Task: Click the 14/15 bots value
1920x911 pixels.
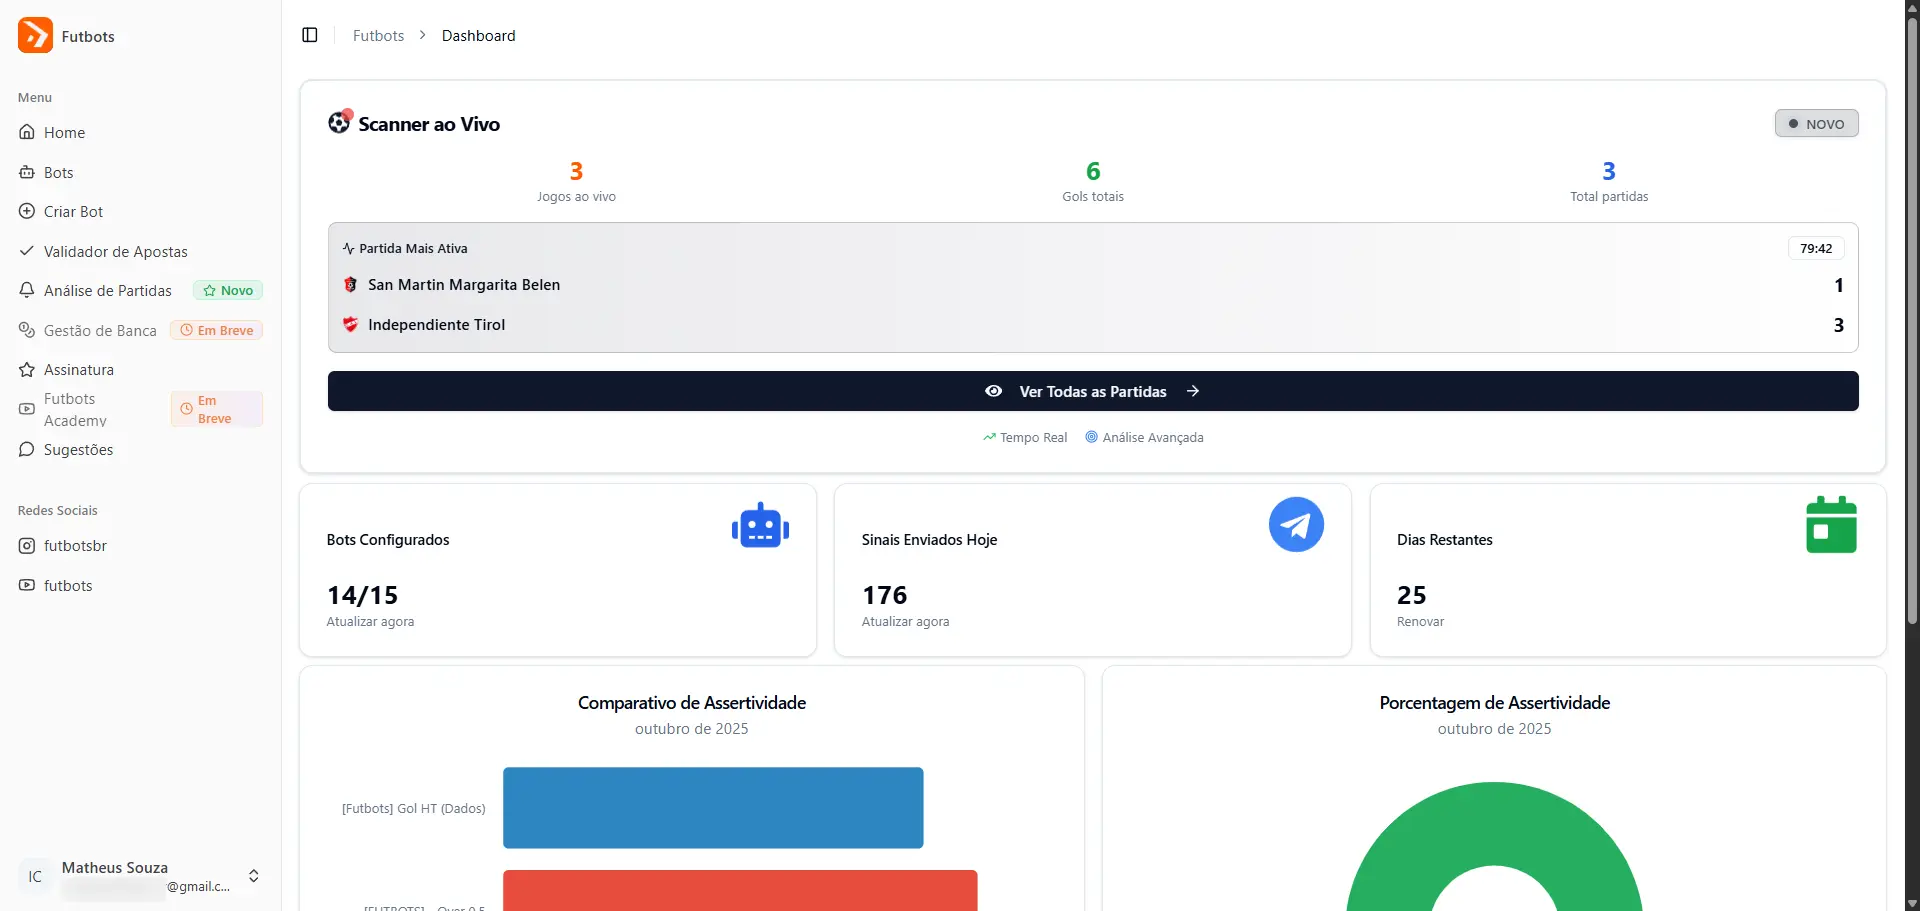Action: tap(362, 595)
